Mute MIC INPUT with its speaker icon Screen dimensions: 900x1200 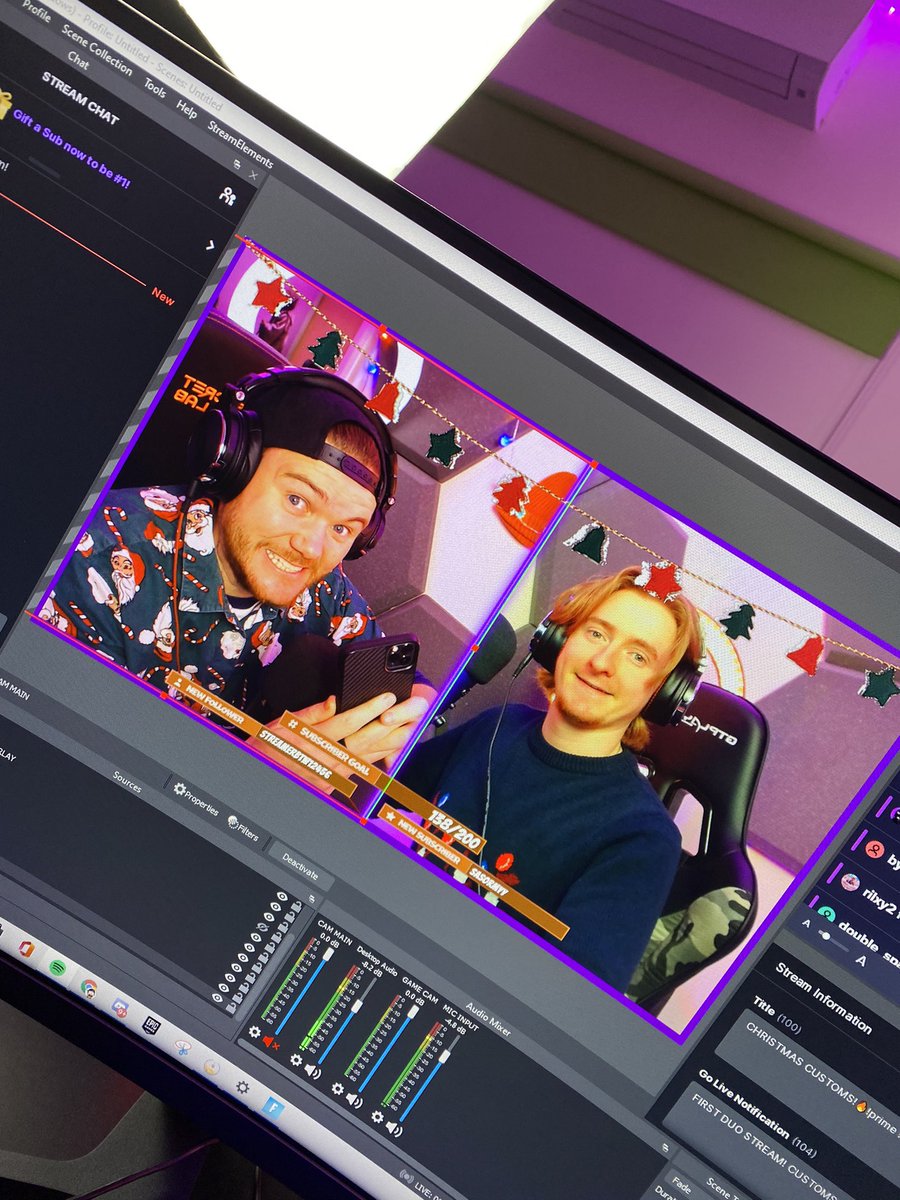[396, 1129]
